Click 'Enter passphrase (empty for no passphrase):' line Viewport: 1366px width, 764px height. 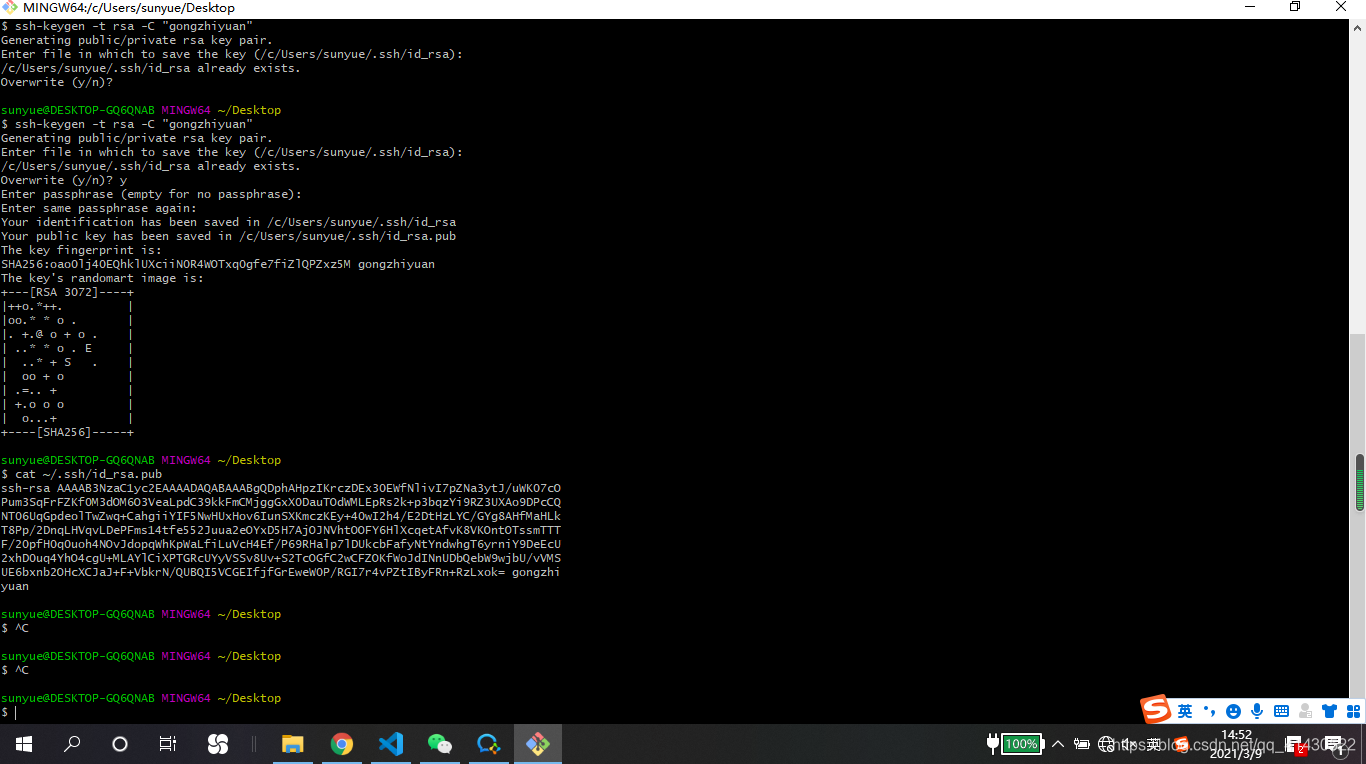click(151, 194)
